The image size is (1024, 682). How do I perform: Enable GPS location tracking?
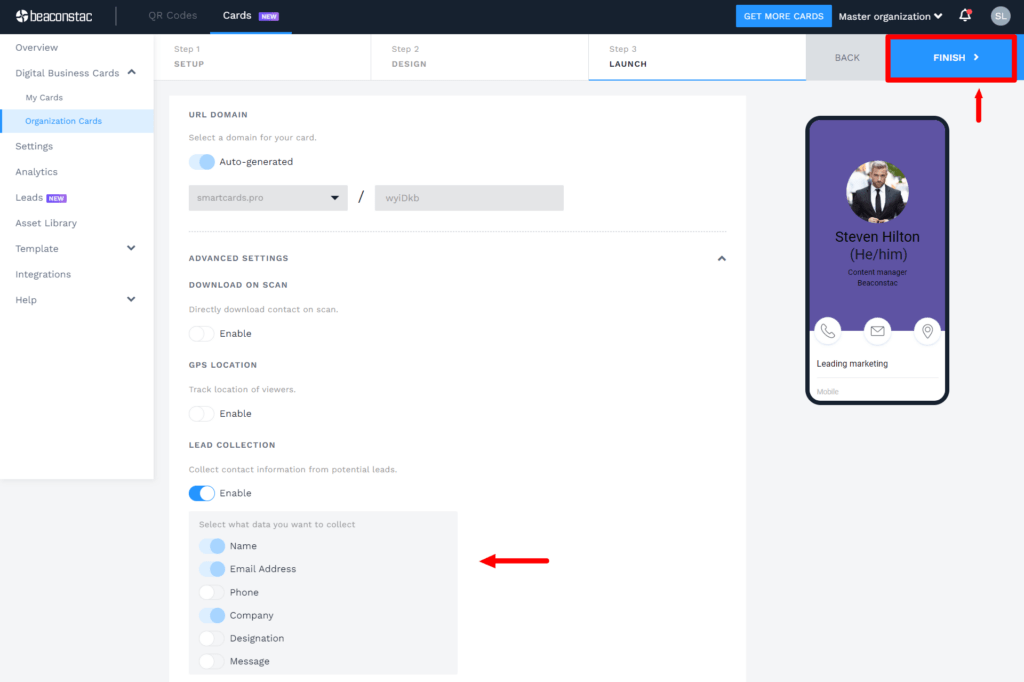coord(199,413)
